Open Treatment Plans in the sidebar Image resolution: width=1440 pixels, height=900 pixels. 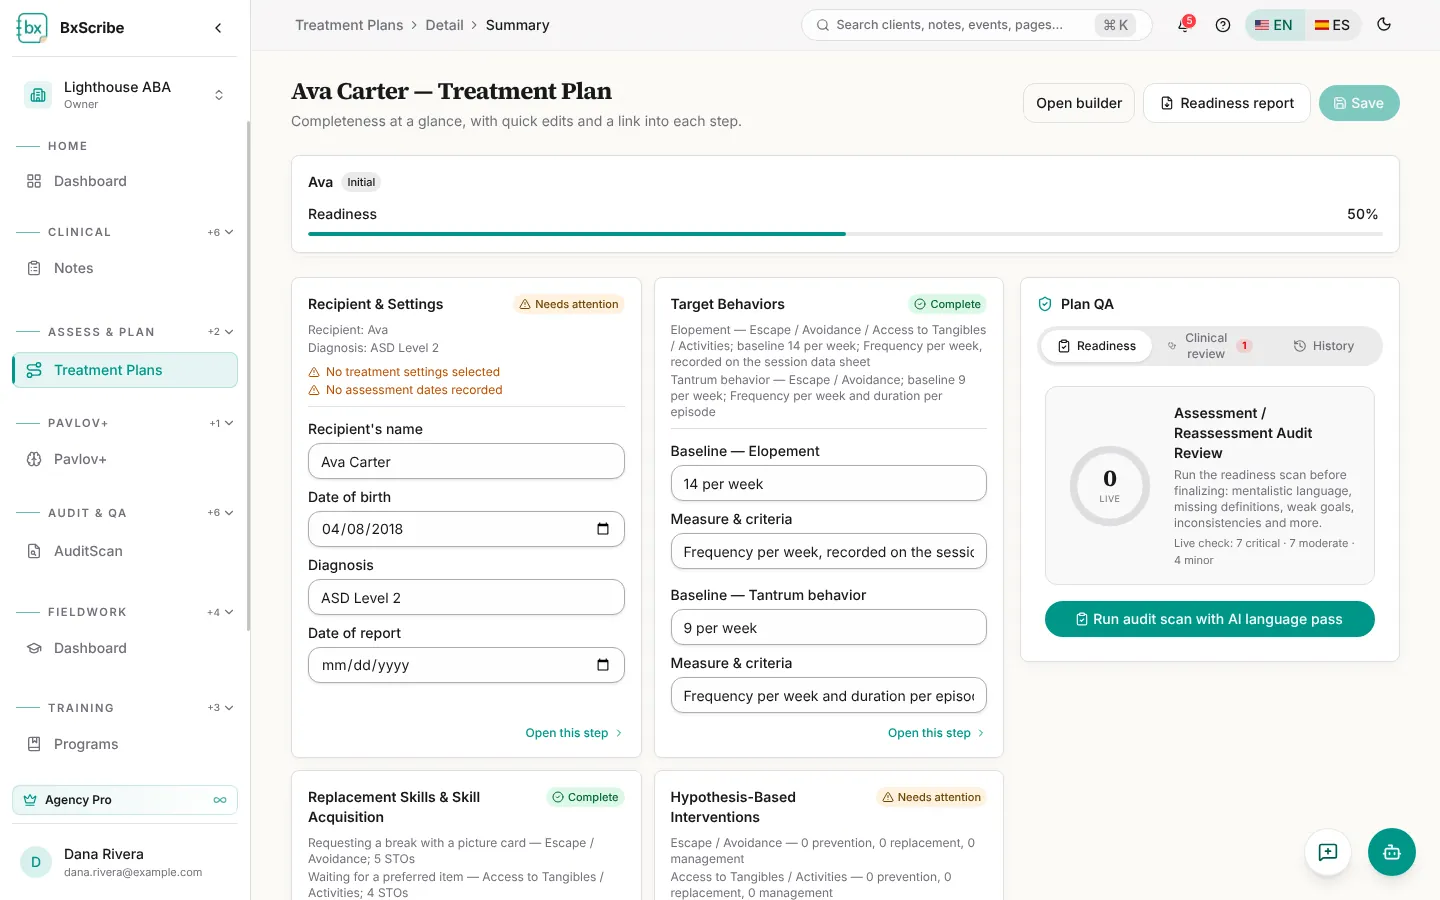(x=125, y=370)
